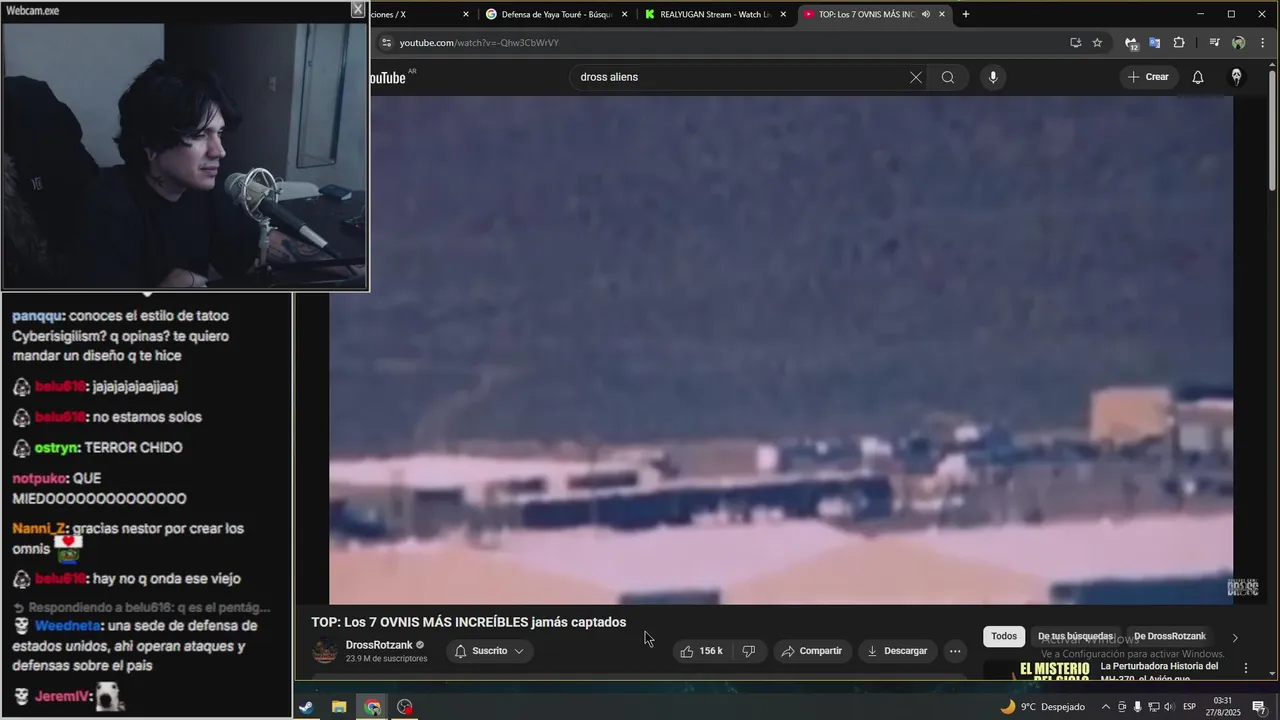This screenshot has width=1280, height=720.
Task: Click username Nanni_Z in chat
Action: point(39,529)
